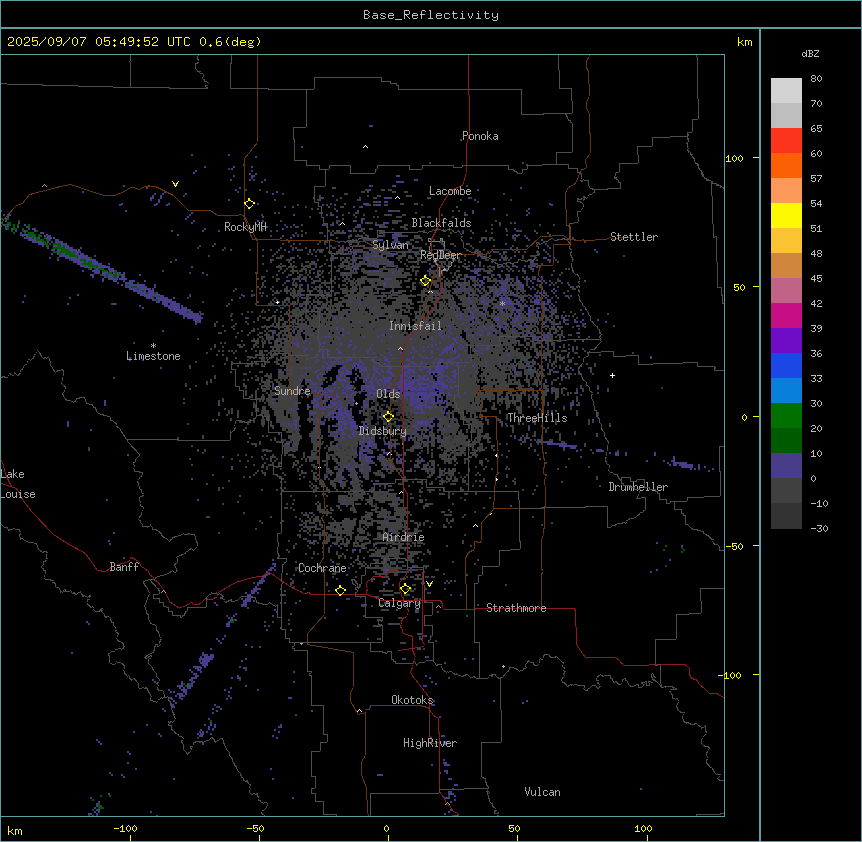Image resolution: width=862 pixels, height=842 pixels.
Task: Select the violet 36–39 dBZ legend swatch
Action: [x=786, y=341]
